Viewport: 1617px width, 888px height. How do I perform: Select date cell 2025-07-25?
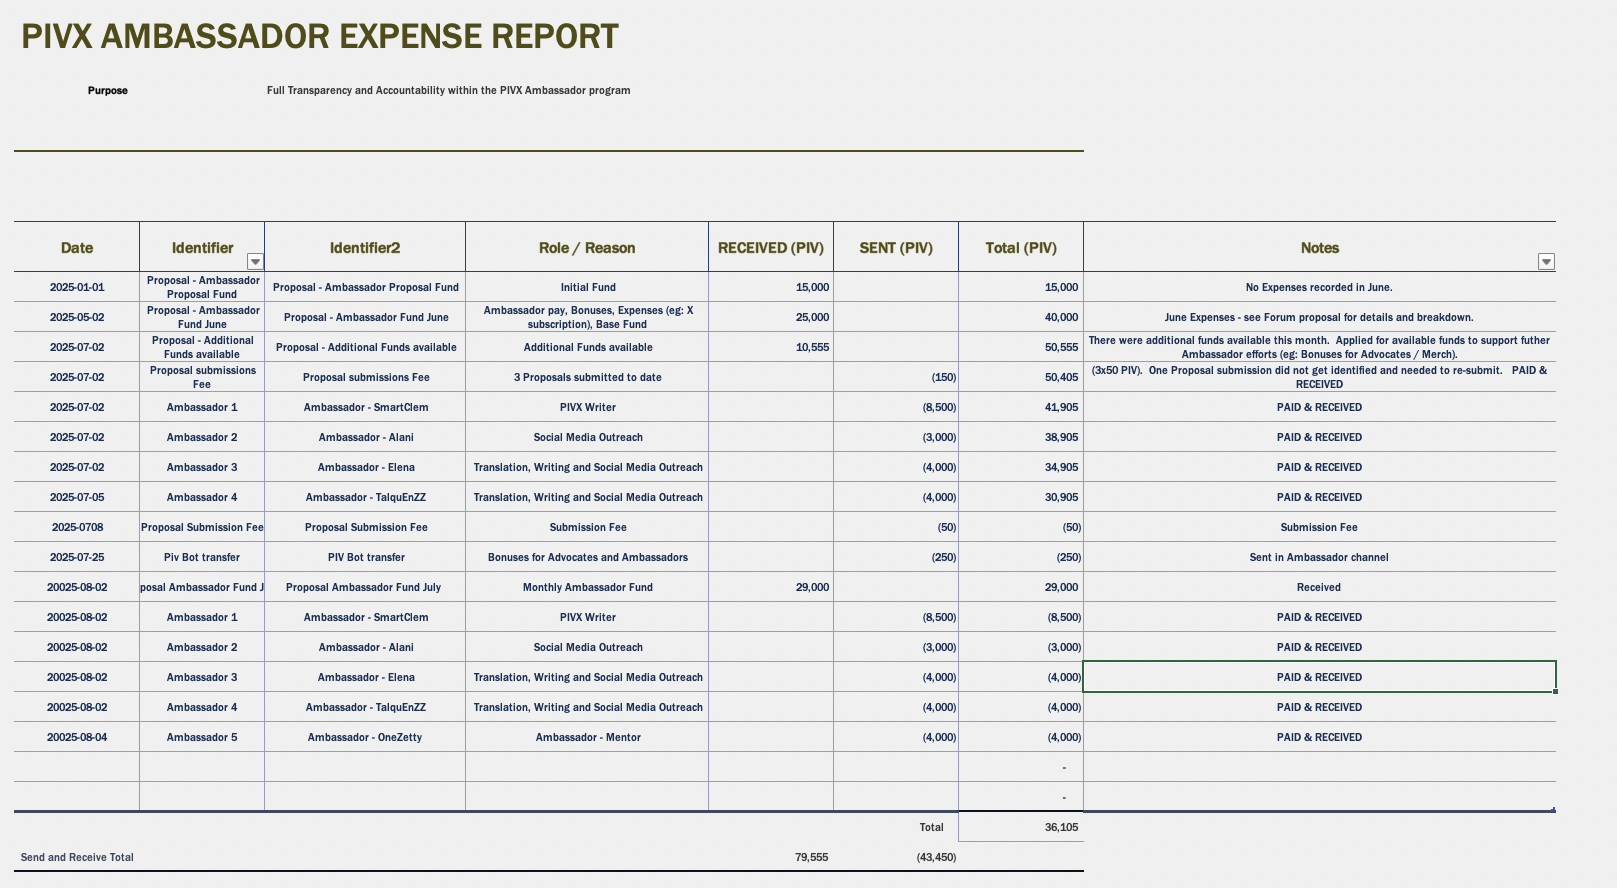pos(77,557)
